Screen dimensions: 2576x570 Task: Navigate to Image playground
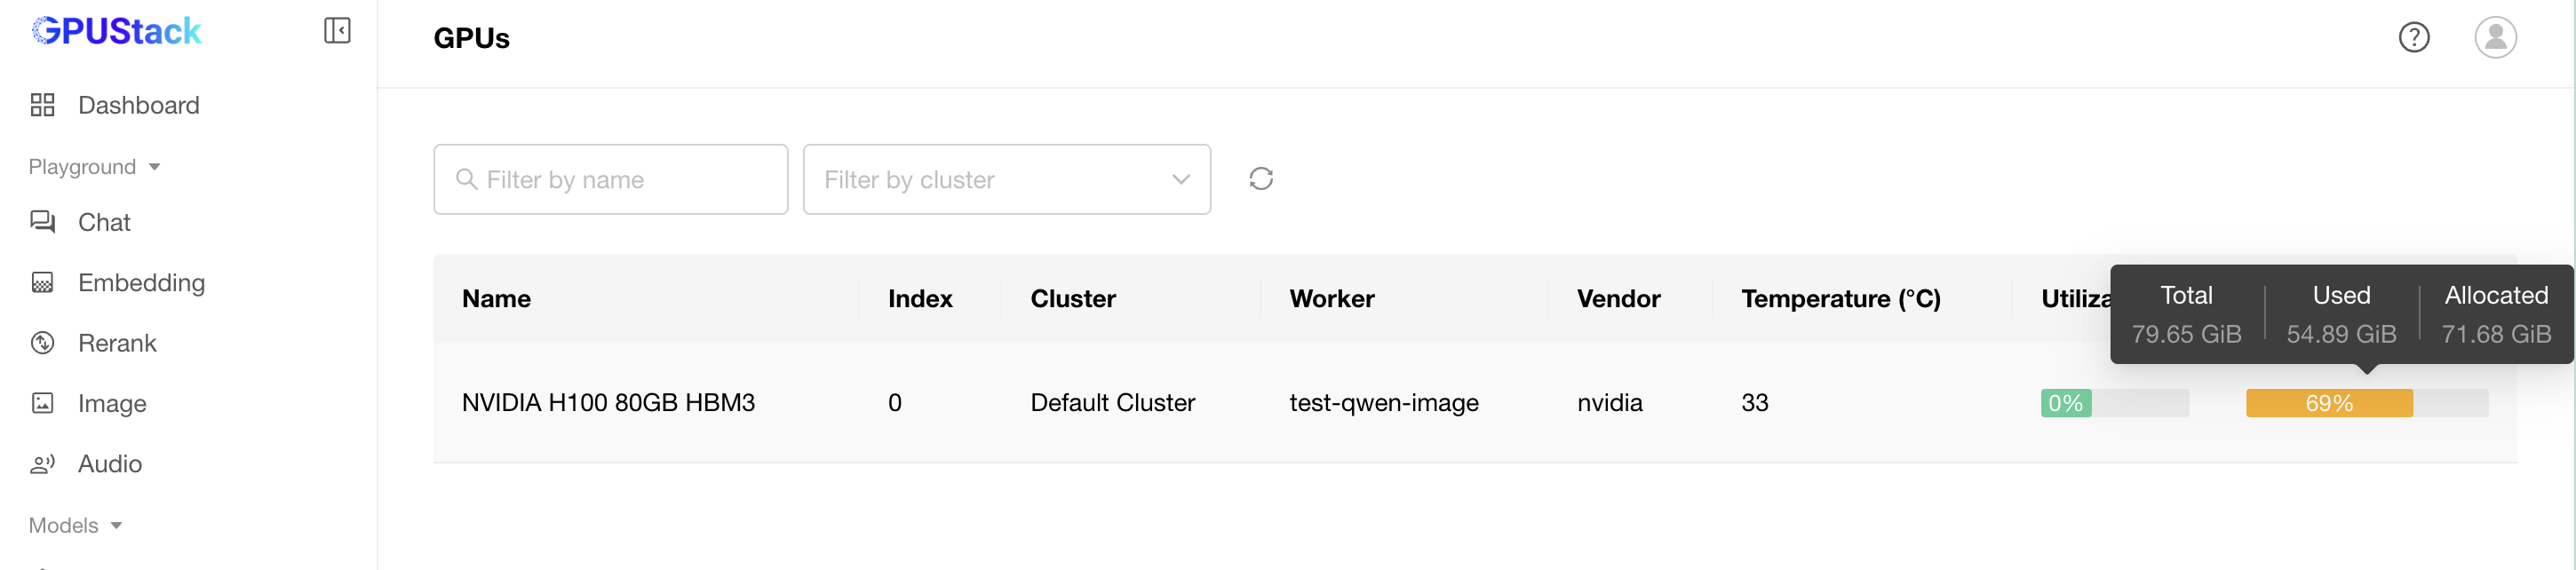click(112, 404)
